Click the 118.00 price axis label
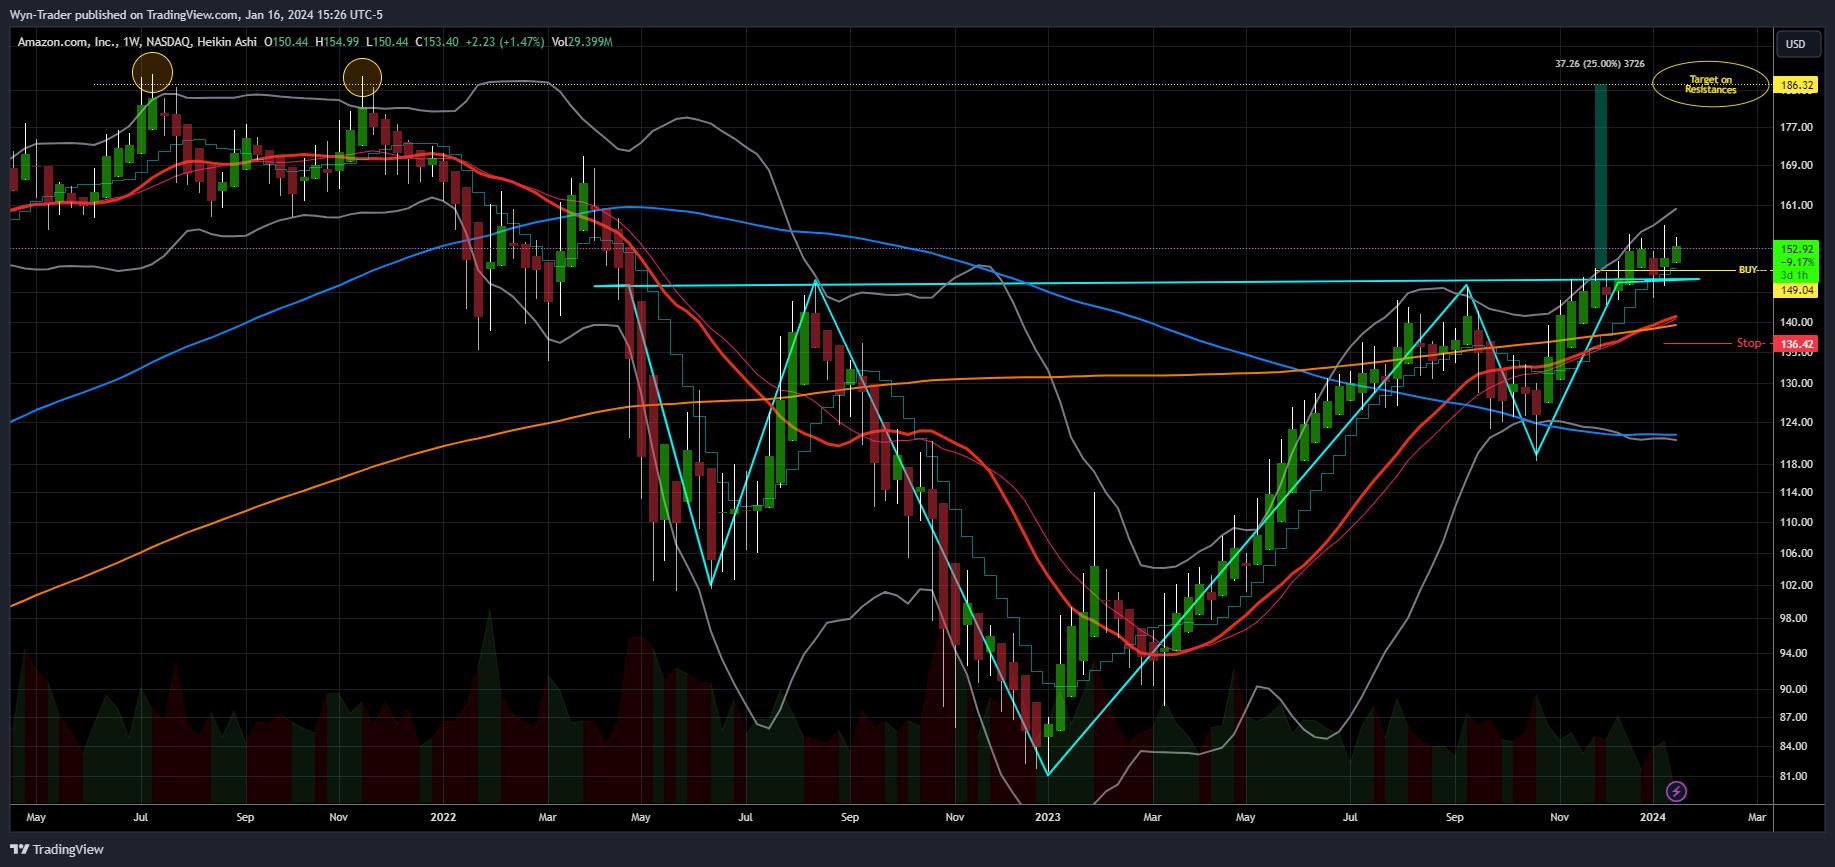This screenshot has width=1835, height=867. click(1797, 464)
